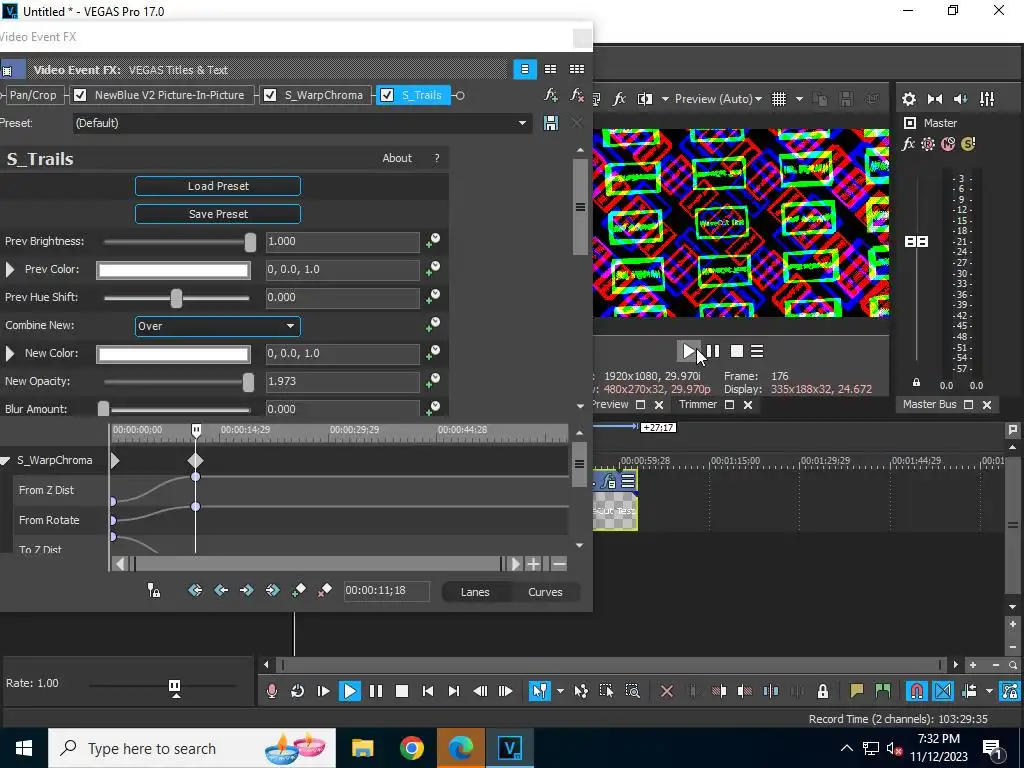Click the Prev Hue Shift value field

(x=343, y=298)
